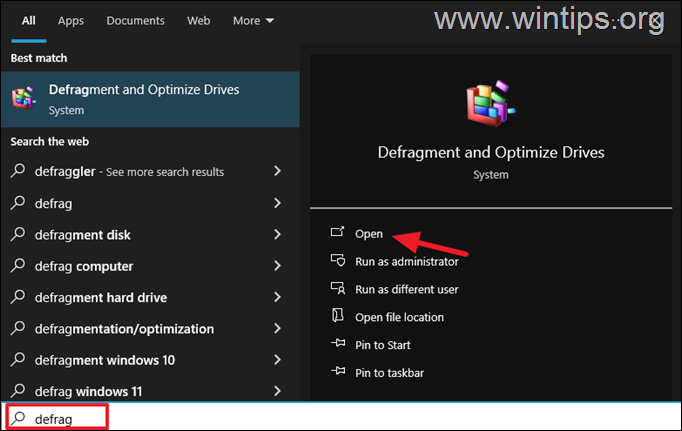Expand the defragment disk suggestion arrow

click(277, 235)
